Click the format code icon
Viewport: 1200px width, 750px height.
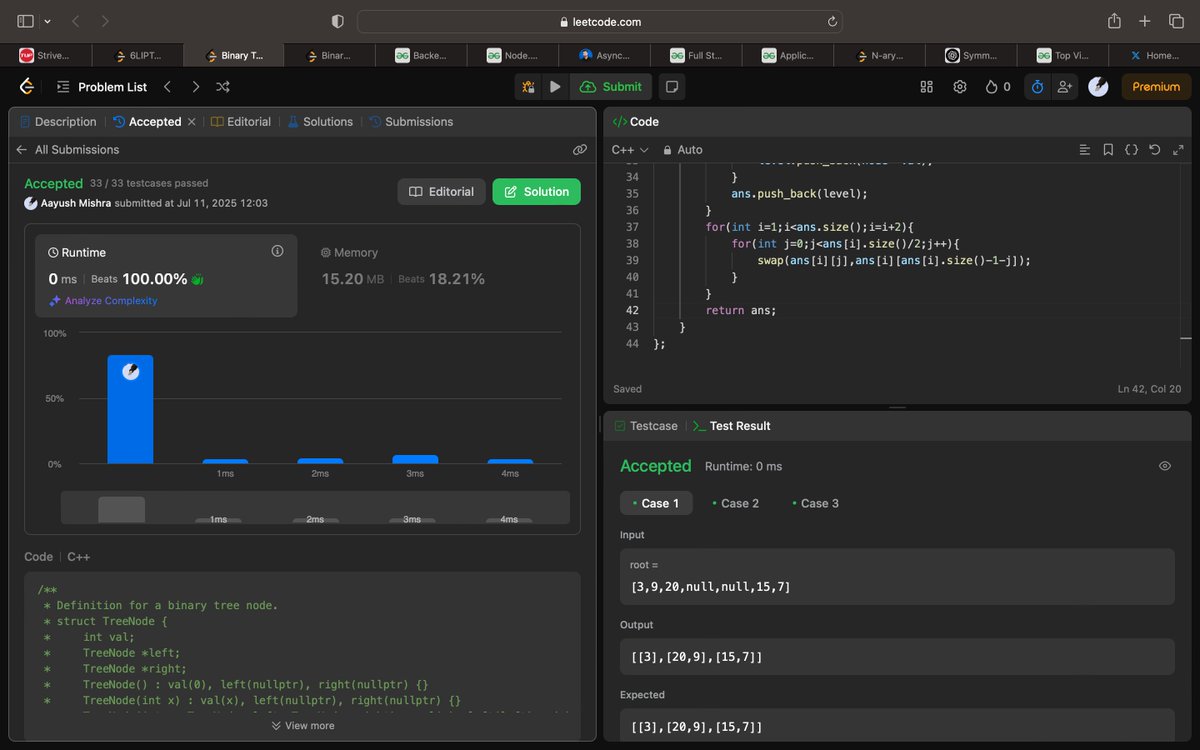click(x=1085, y=150)
